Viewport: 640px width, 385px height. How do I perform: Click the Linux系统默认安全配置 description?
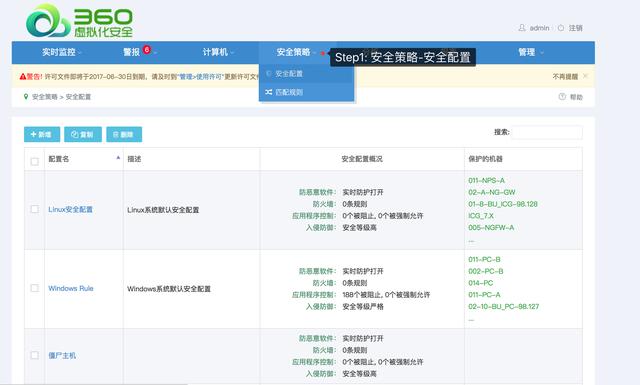163,210
